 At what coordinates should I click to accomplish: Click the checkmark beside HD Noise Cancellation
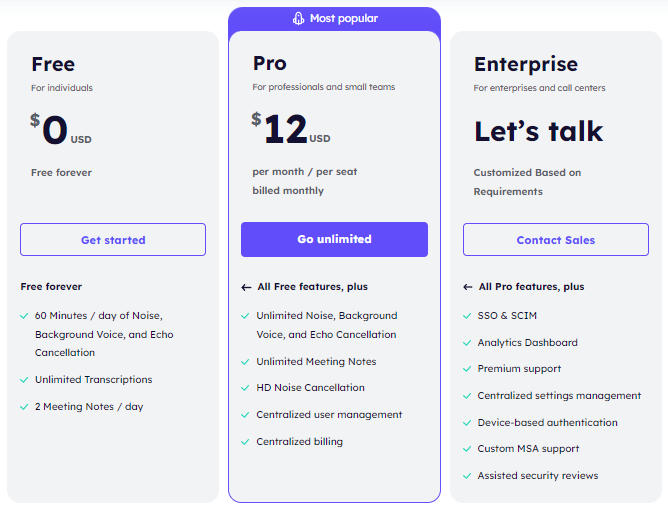(x=245, y=388)
